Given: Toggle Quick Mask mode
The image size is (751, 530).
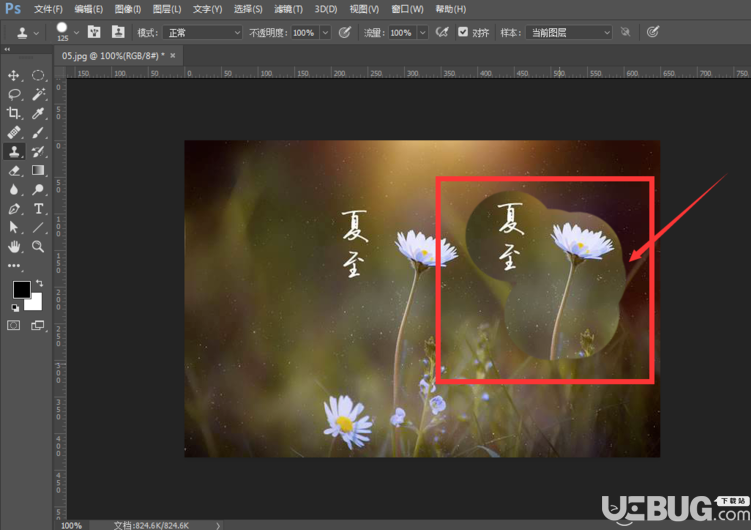Looking at the screenshot, I should pyautogui.click(x=13, y=326).
